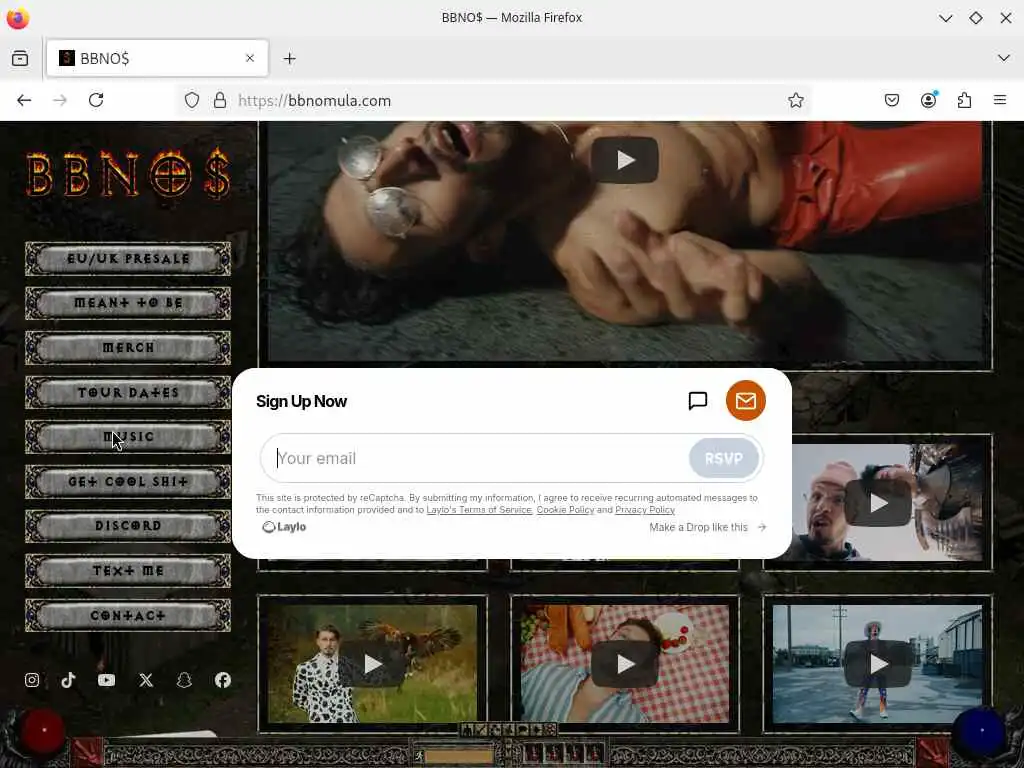Open the Laylo logo link
1024x768 pixels.
[x=284, y=527]
